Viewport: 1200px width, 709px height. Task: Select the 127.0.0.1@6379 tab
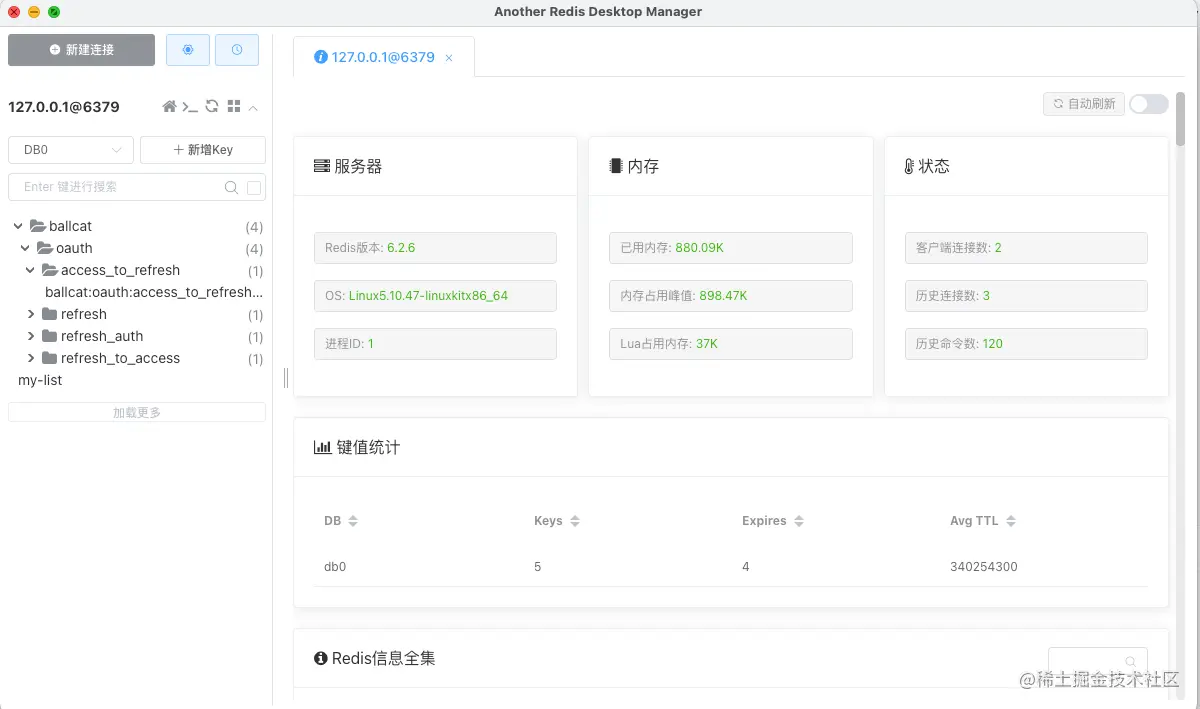[383, 57]
